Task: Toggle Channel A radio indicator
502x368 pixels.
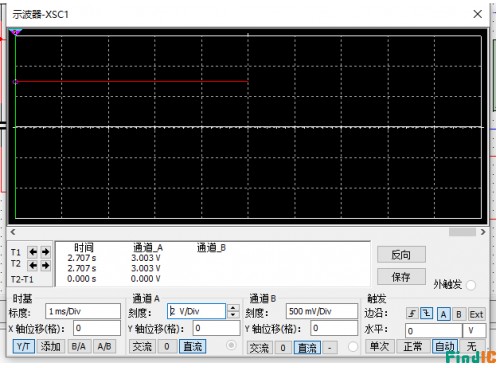Action: coord(231,345)
